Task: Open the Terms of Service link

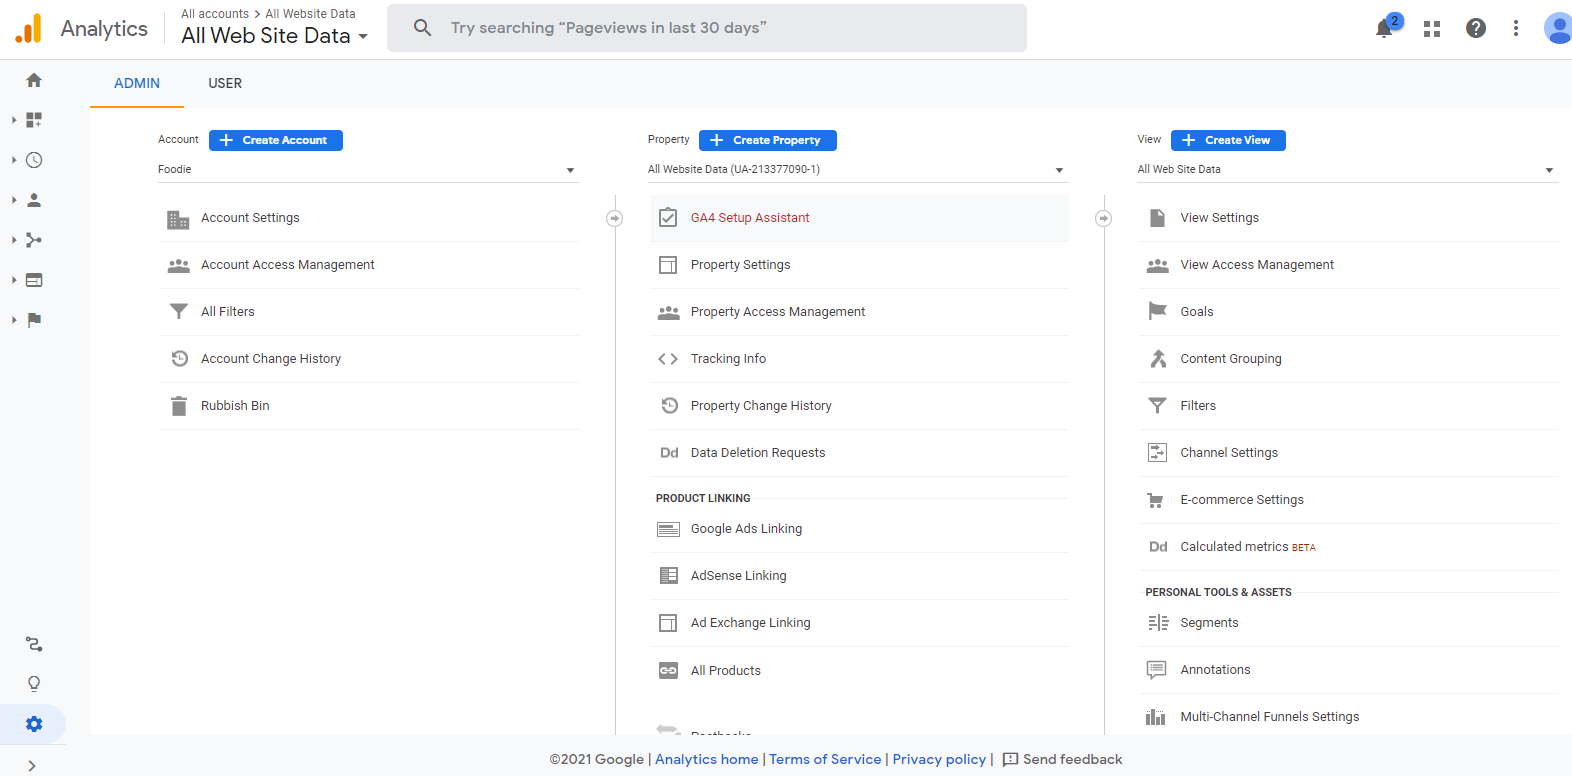Action: tap(825, 759)
